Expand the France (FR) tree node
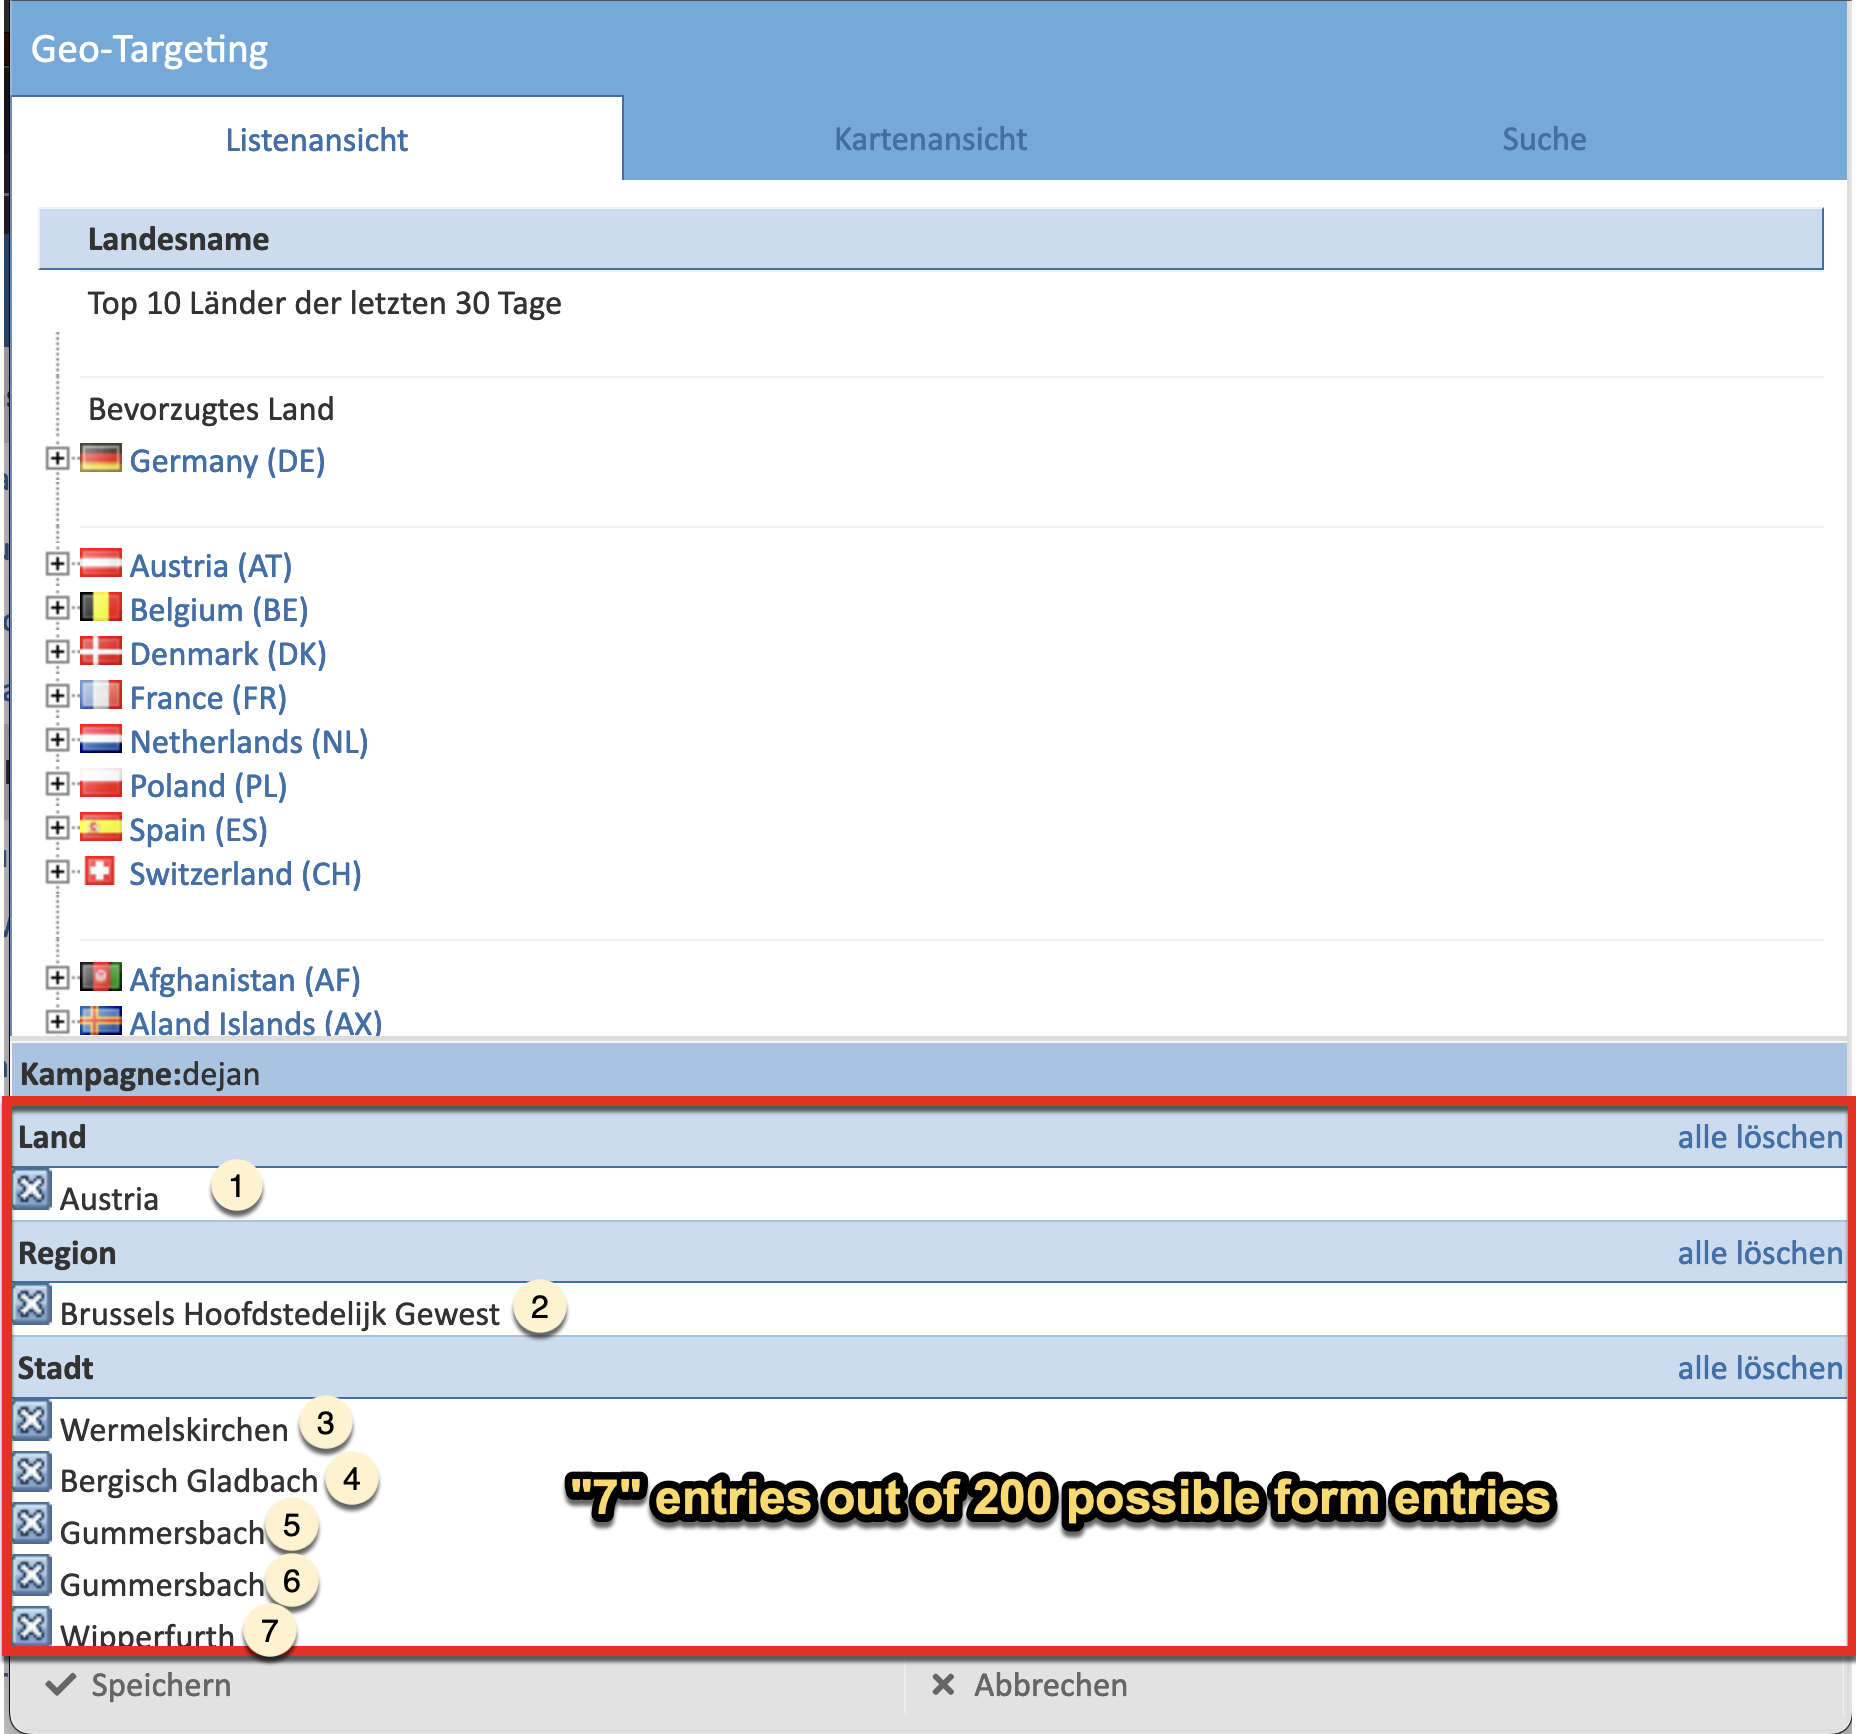The image size is (1856, 1734). pos(57,696)
